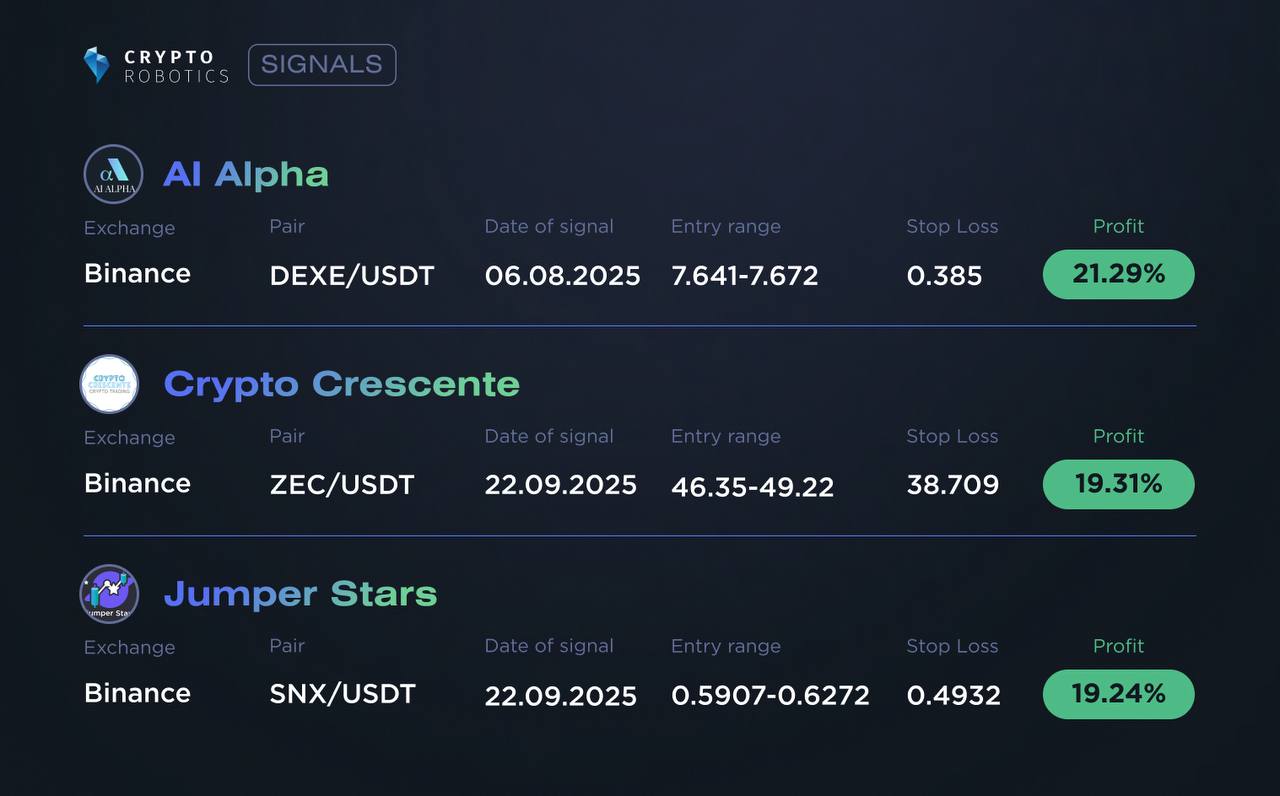Click the Crypto Crescente channel avatar
This screenshot has height=796, width=1280.
109,384
